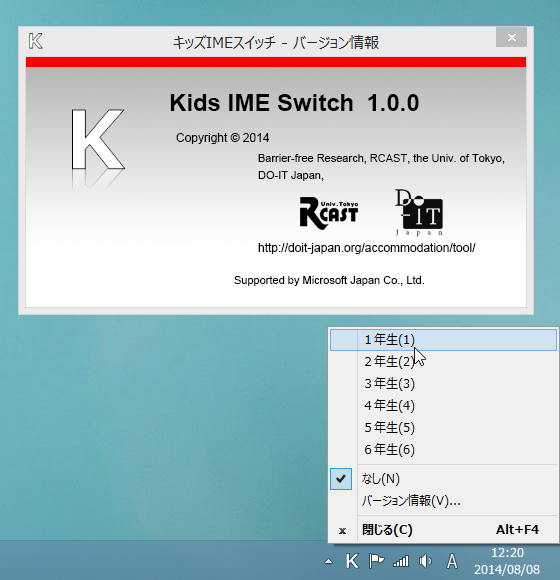Click Supported by Microsoft Japan Co., Ltd. text
The width and height of the screenshot is (560, 580).
pyautogui.click(x=329, y=280)
